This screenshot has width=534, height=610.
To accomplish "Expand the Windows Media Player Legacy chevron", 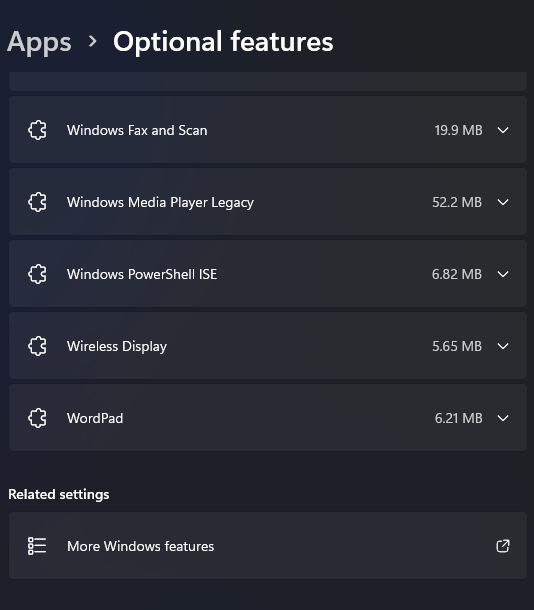I will (x=503, y=202).
